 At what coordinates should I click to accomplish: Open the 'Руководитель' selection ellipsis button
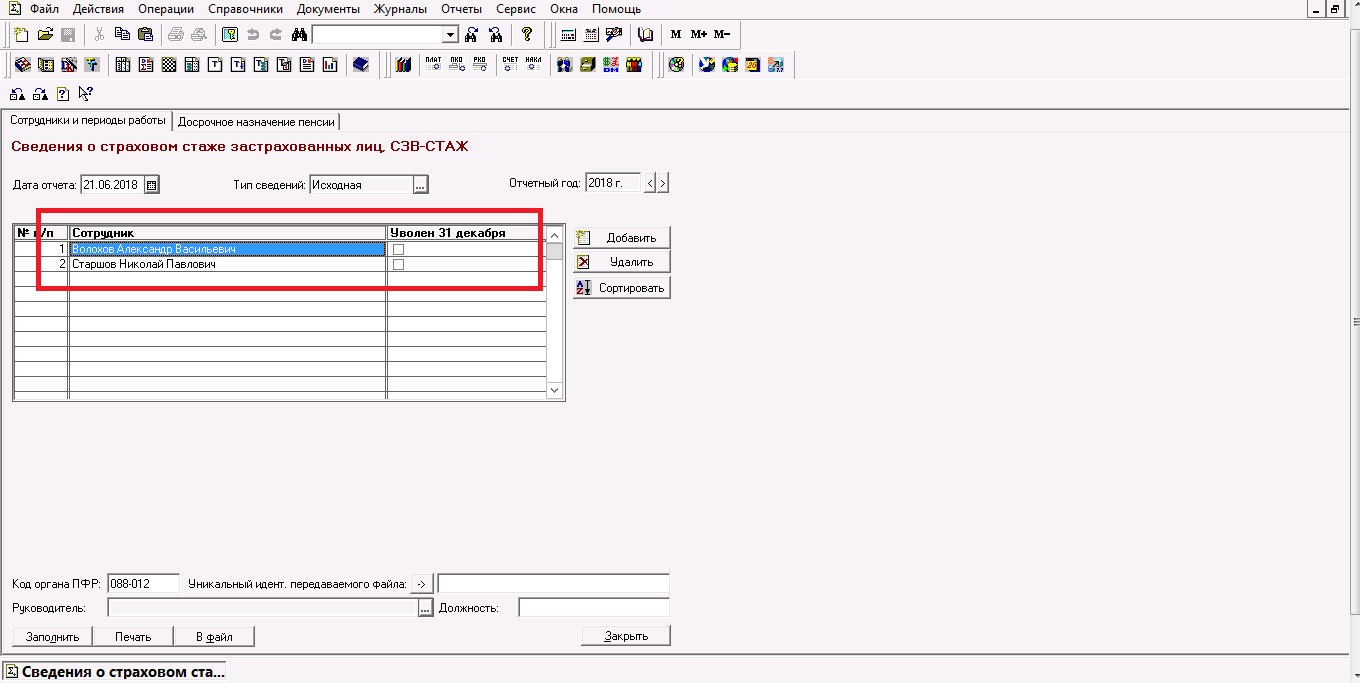[425, 608]
